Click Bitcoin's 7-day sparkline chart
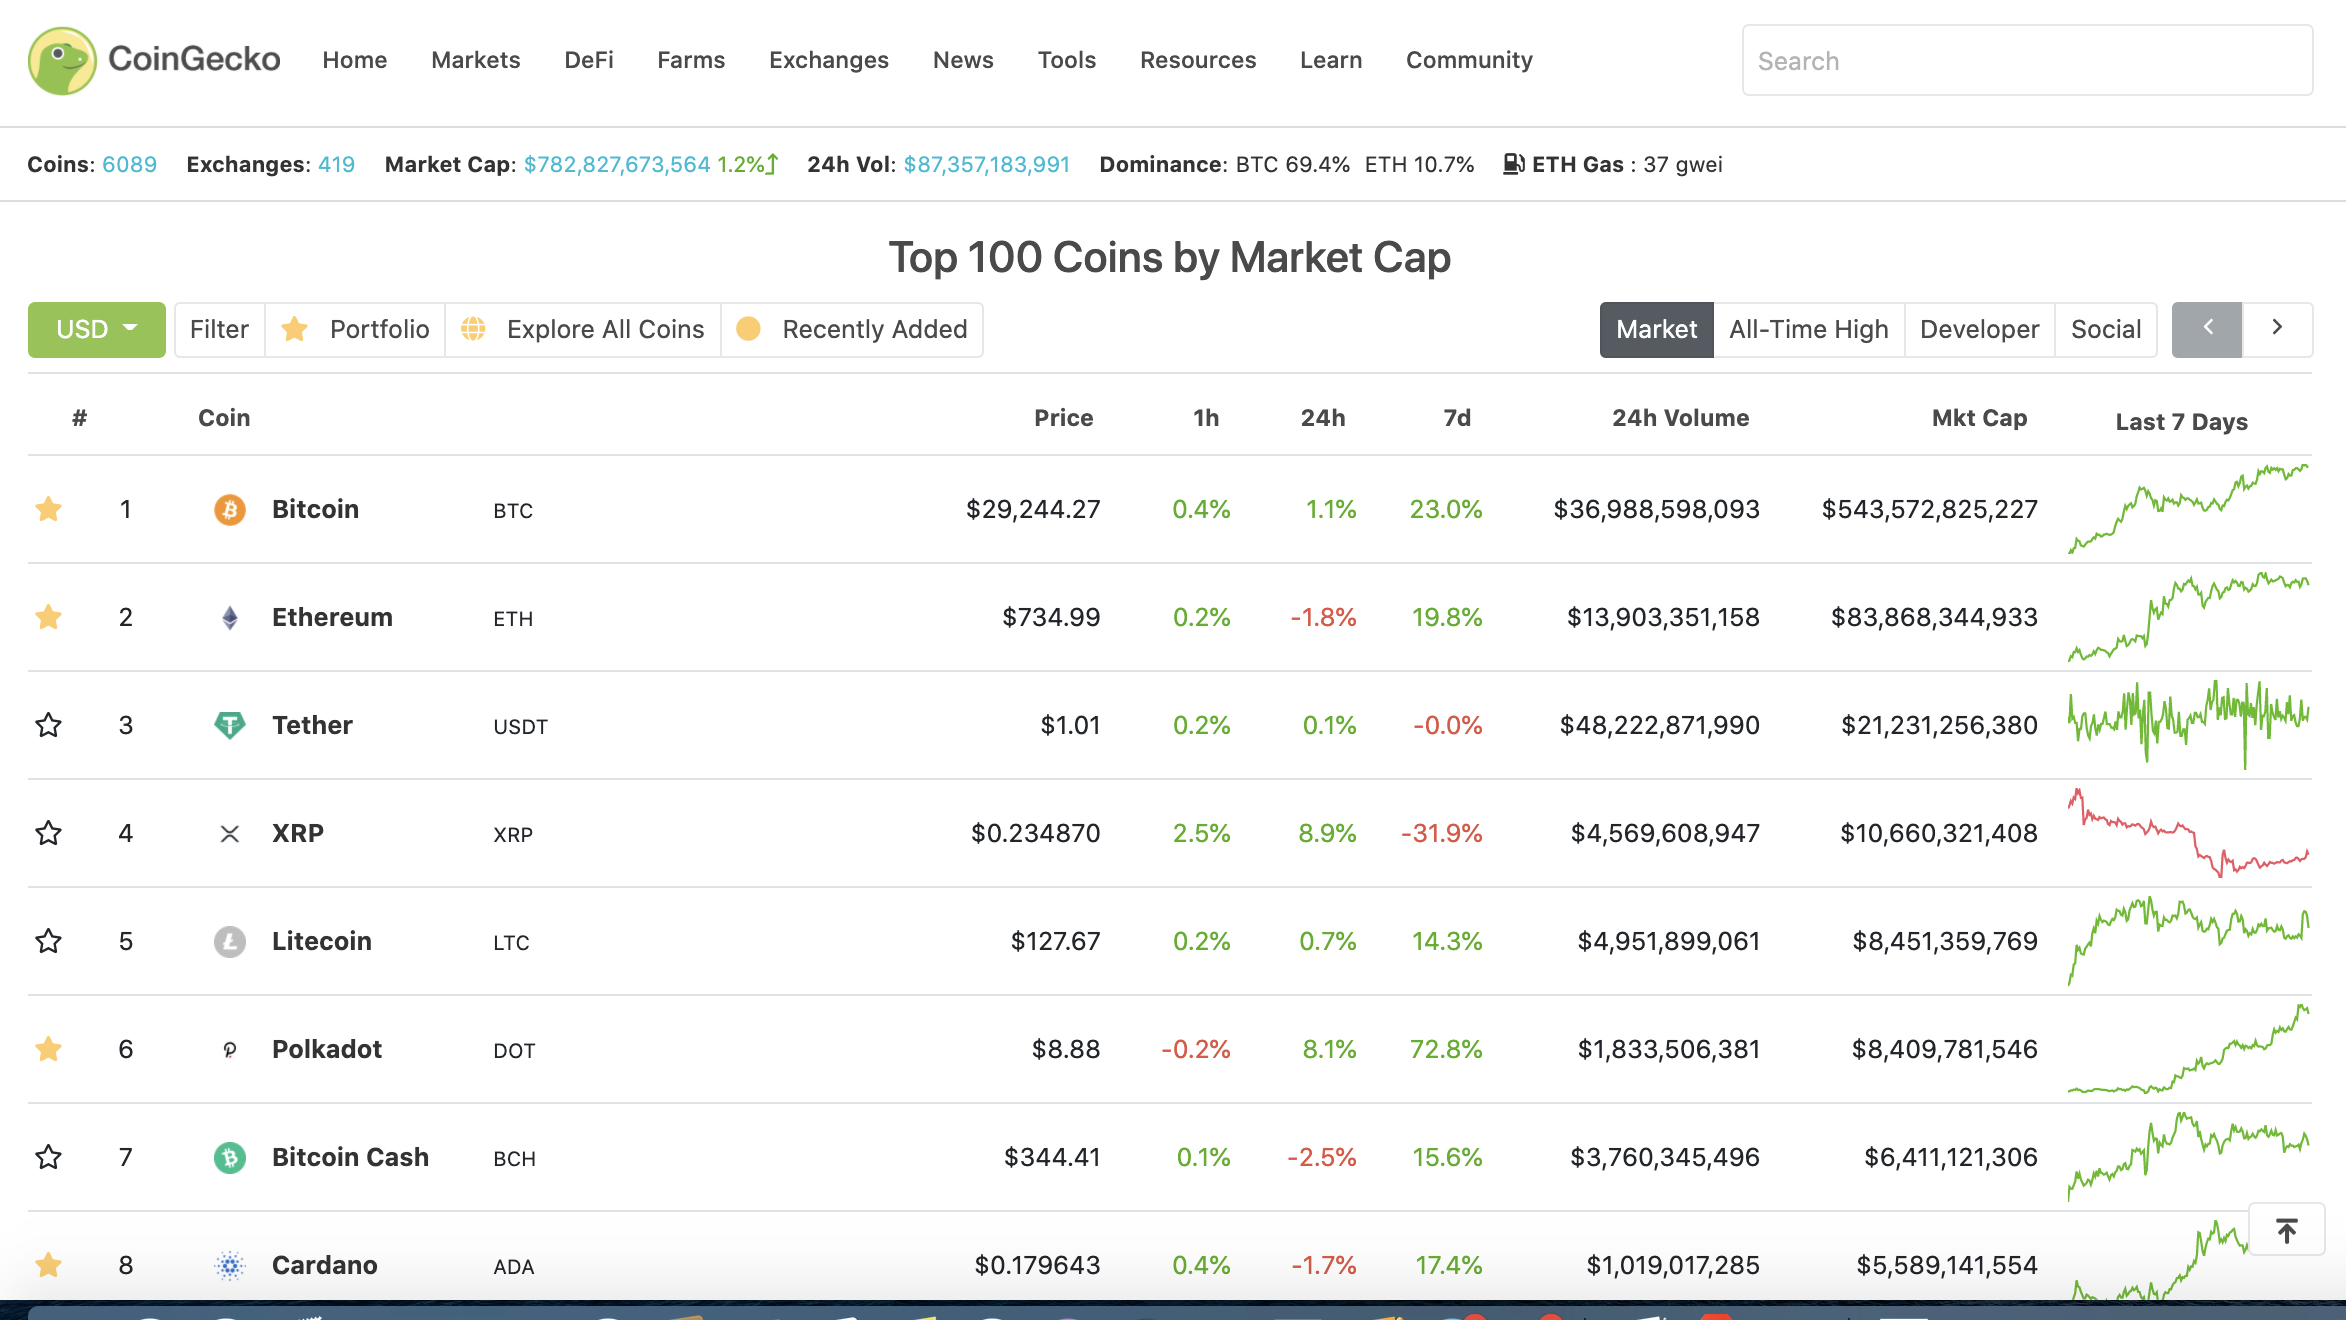Screen dimensions: 2346x1320 (x=2189, y=509)
